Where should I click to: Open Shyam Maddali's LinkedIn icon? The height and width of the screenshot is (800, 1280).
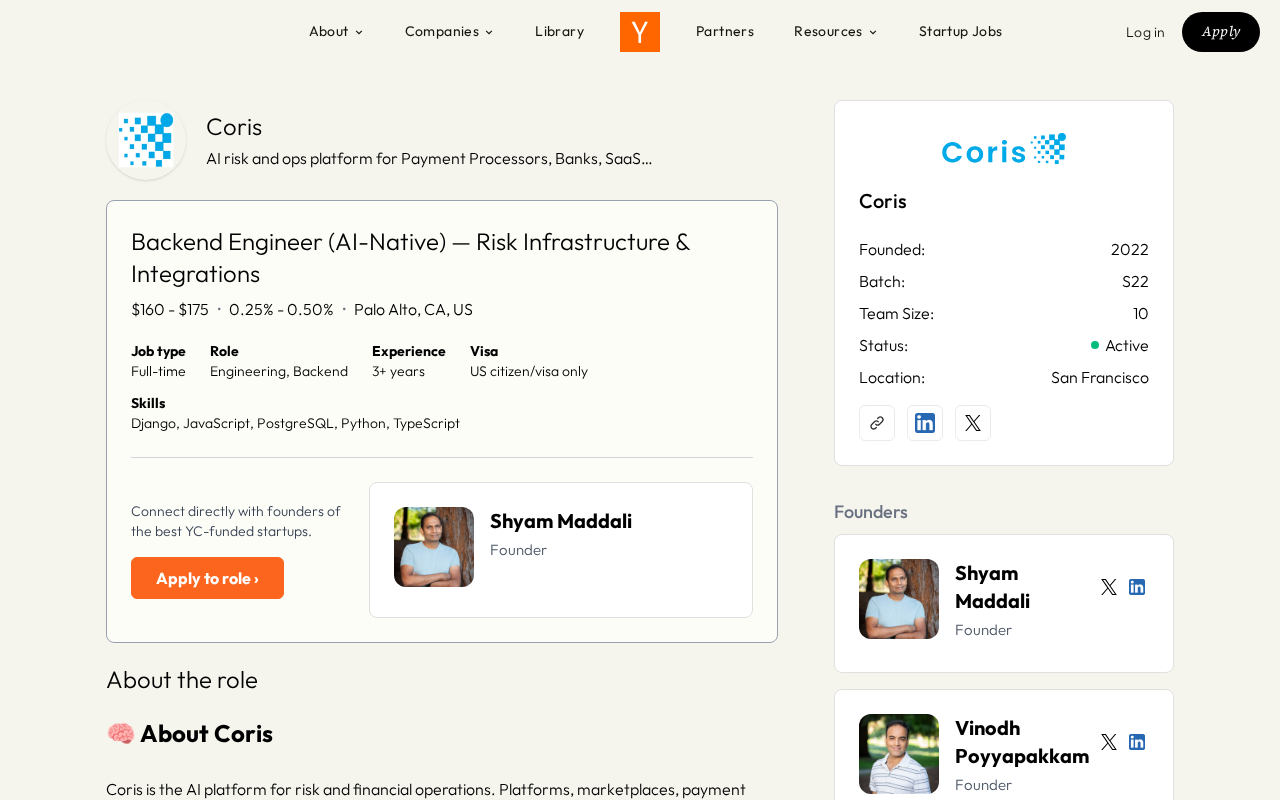coord(1137,587)
